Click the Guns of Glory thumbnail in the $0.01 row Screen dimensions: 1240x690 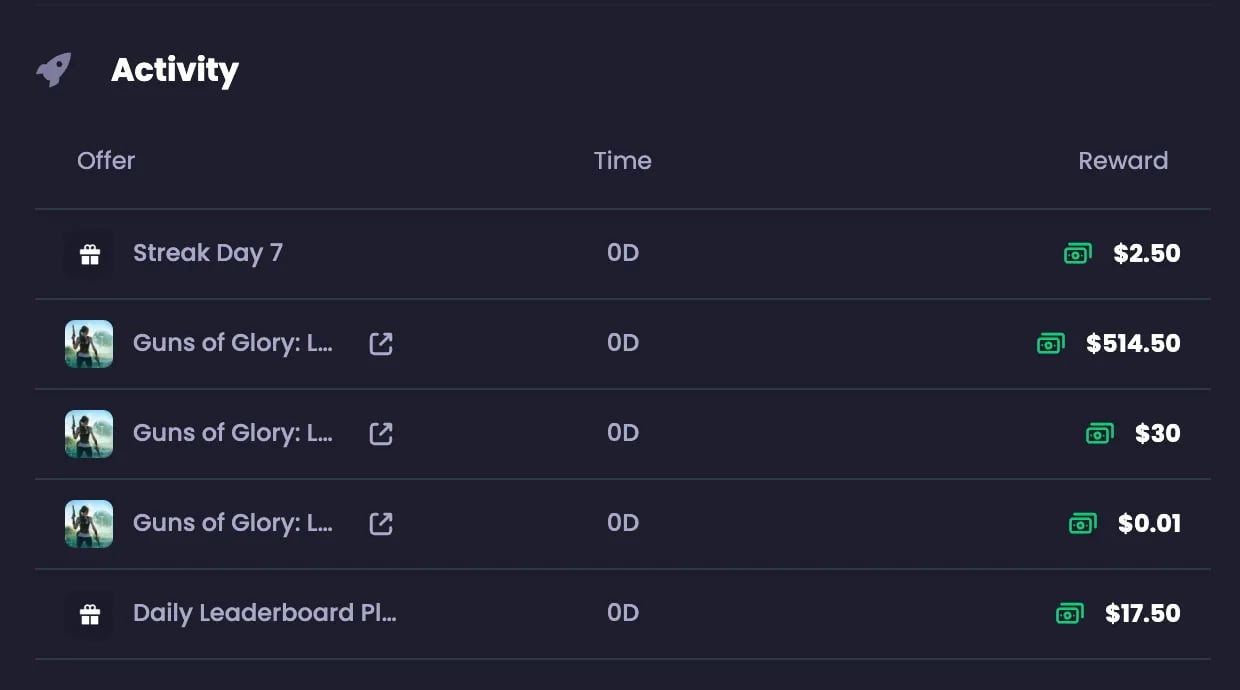[89, 524]
